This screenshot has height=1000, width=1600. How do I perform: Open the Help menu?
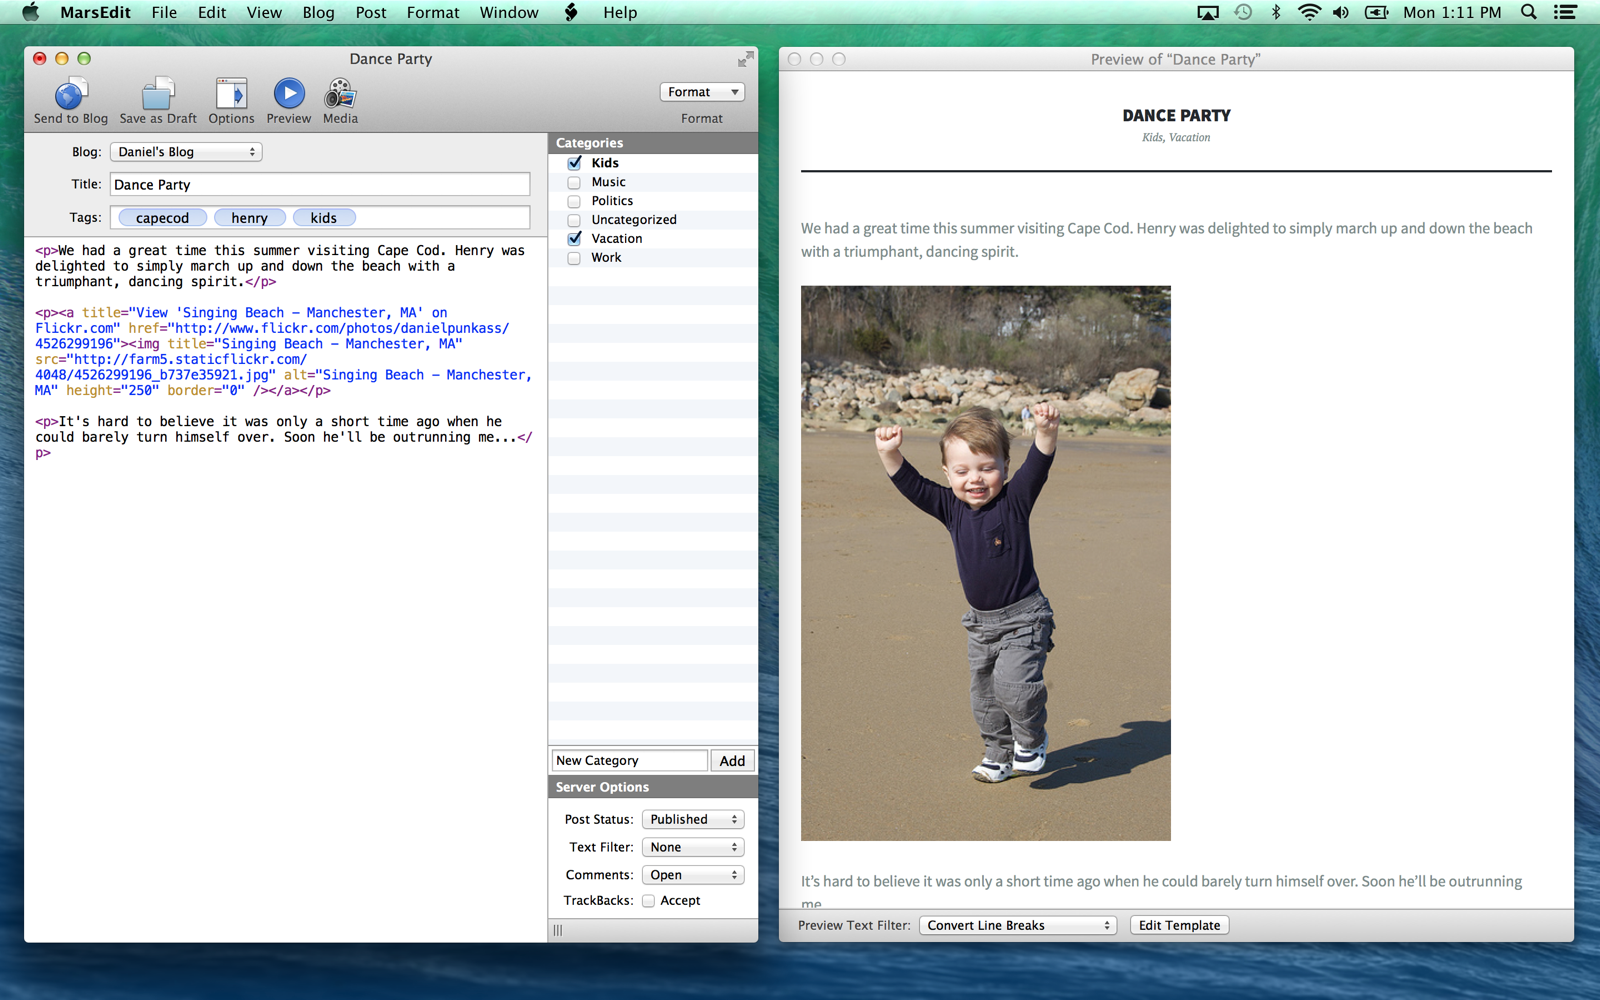pyautogui.click(x=620, y=12)
